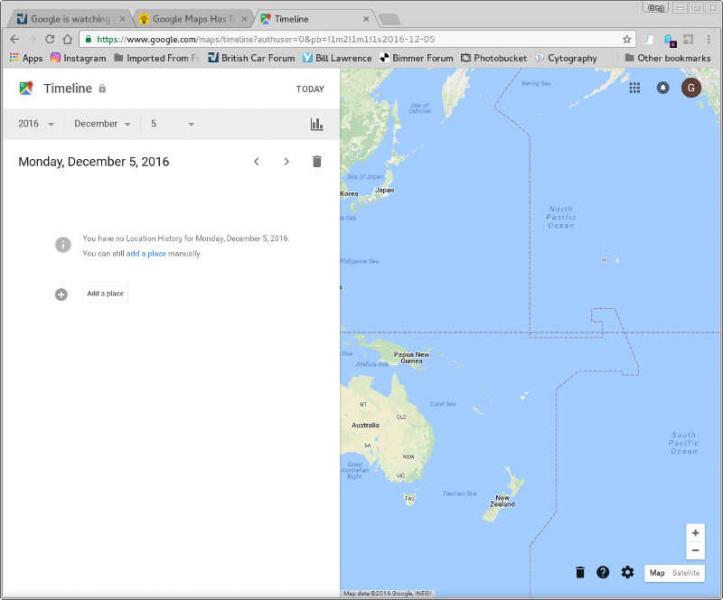The width and height of the screenshot is (723, 600).
Task: Expand the December month dropdown
Action: [x=102, y=124]
